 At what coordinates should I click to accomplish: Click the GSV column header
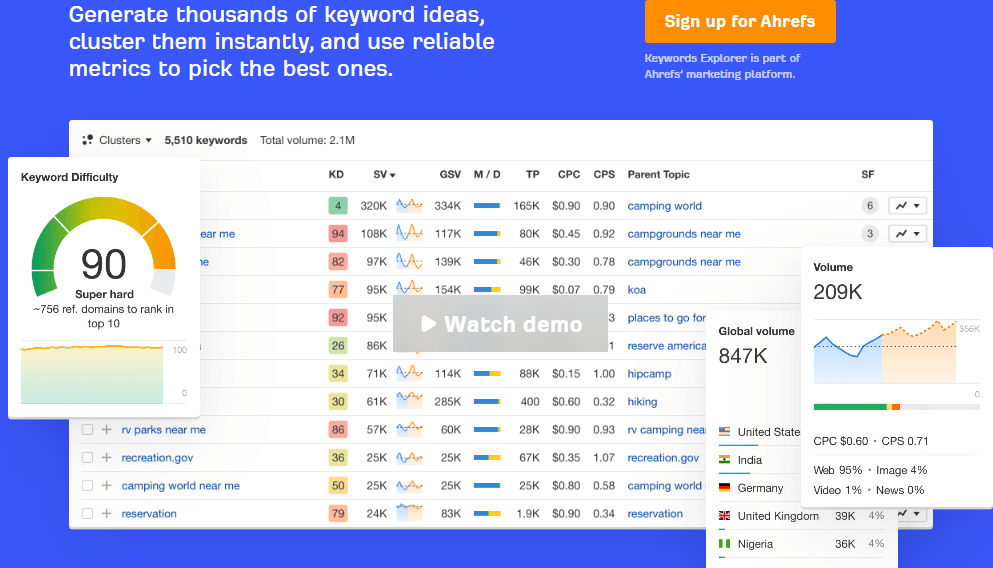click(x=450, y=174)
